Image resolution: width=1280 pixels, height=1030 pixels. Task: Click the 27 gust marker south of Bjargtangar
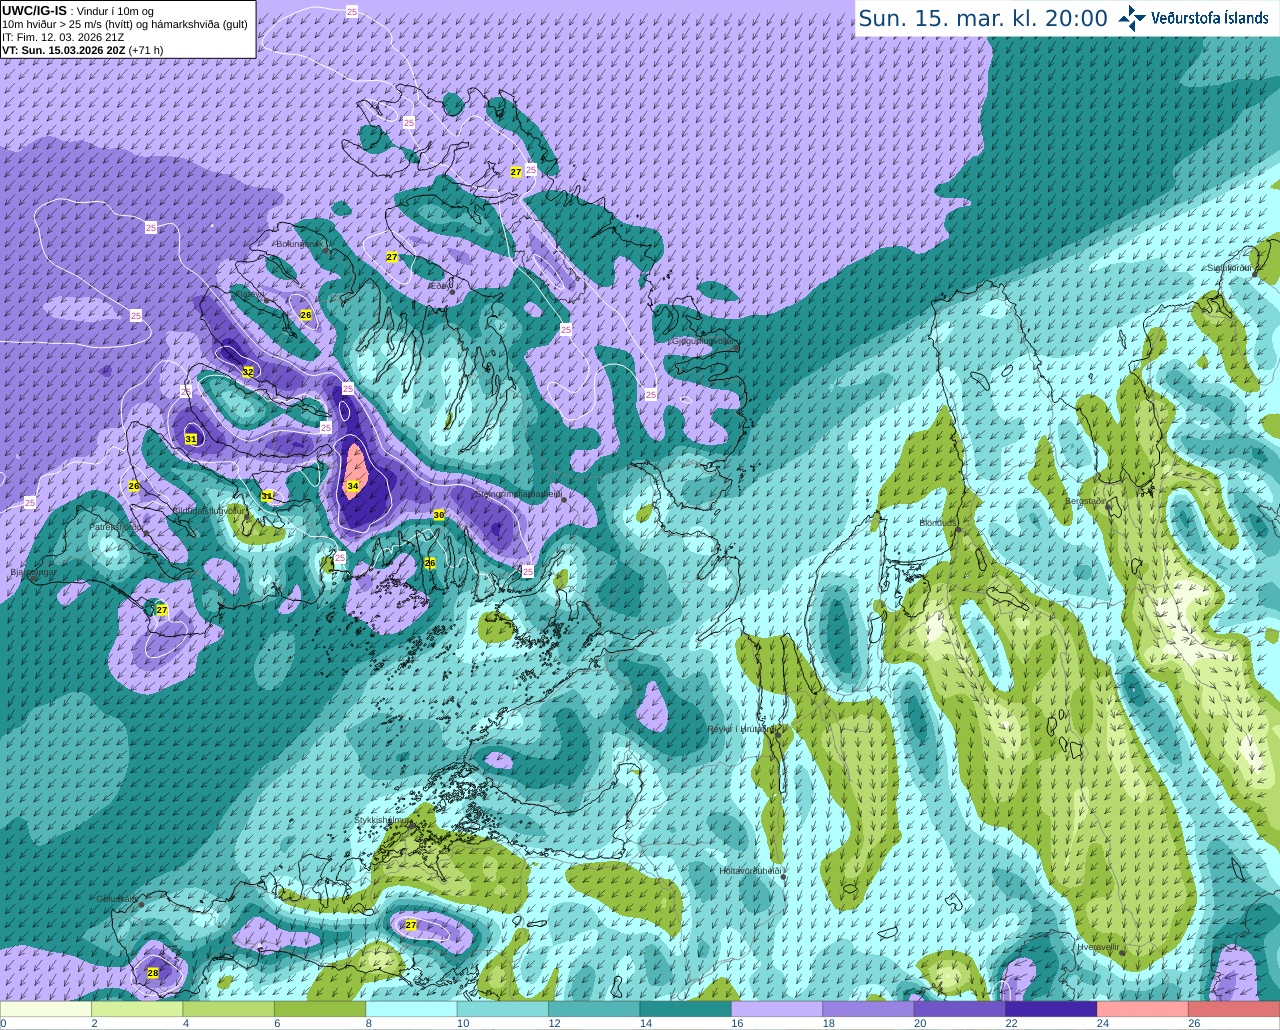click(162, 610)
